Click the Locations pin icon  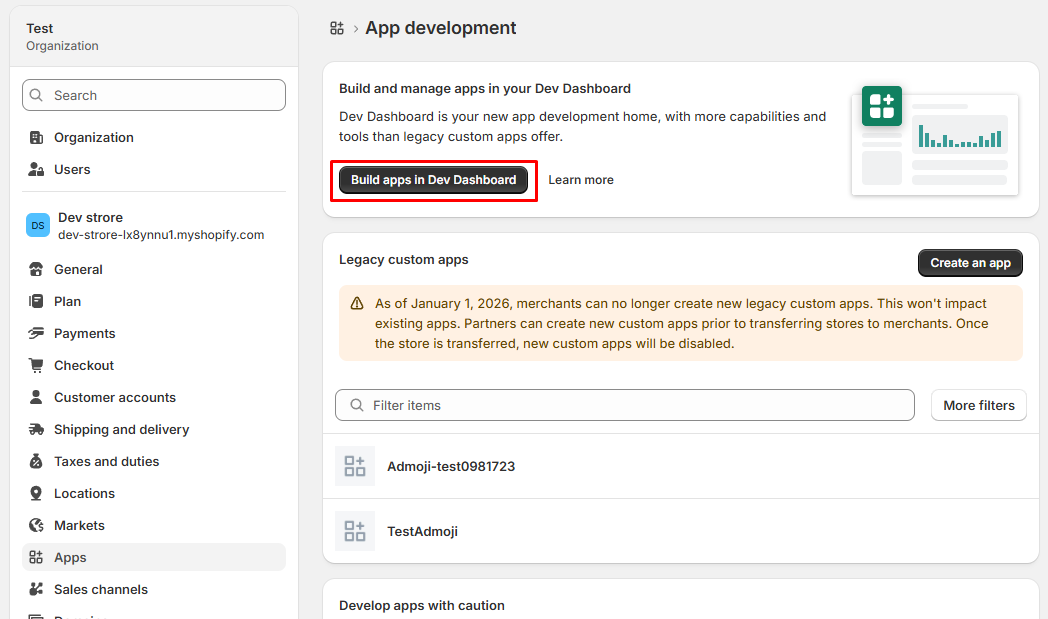pyautogui.click(x=36, y=493)
